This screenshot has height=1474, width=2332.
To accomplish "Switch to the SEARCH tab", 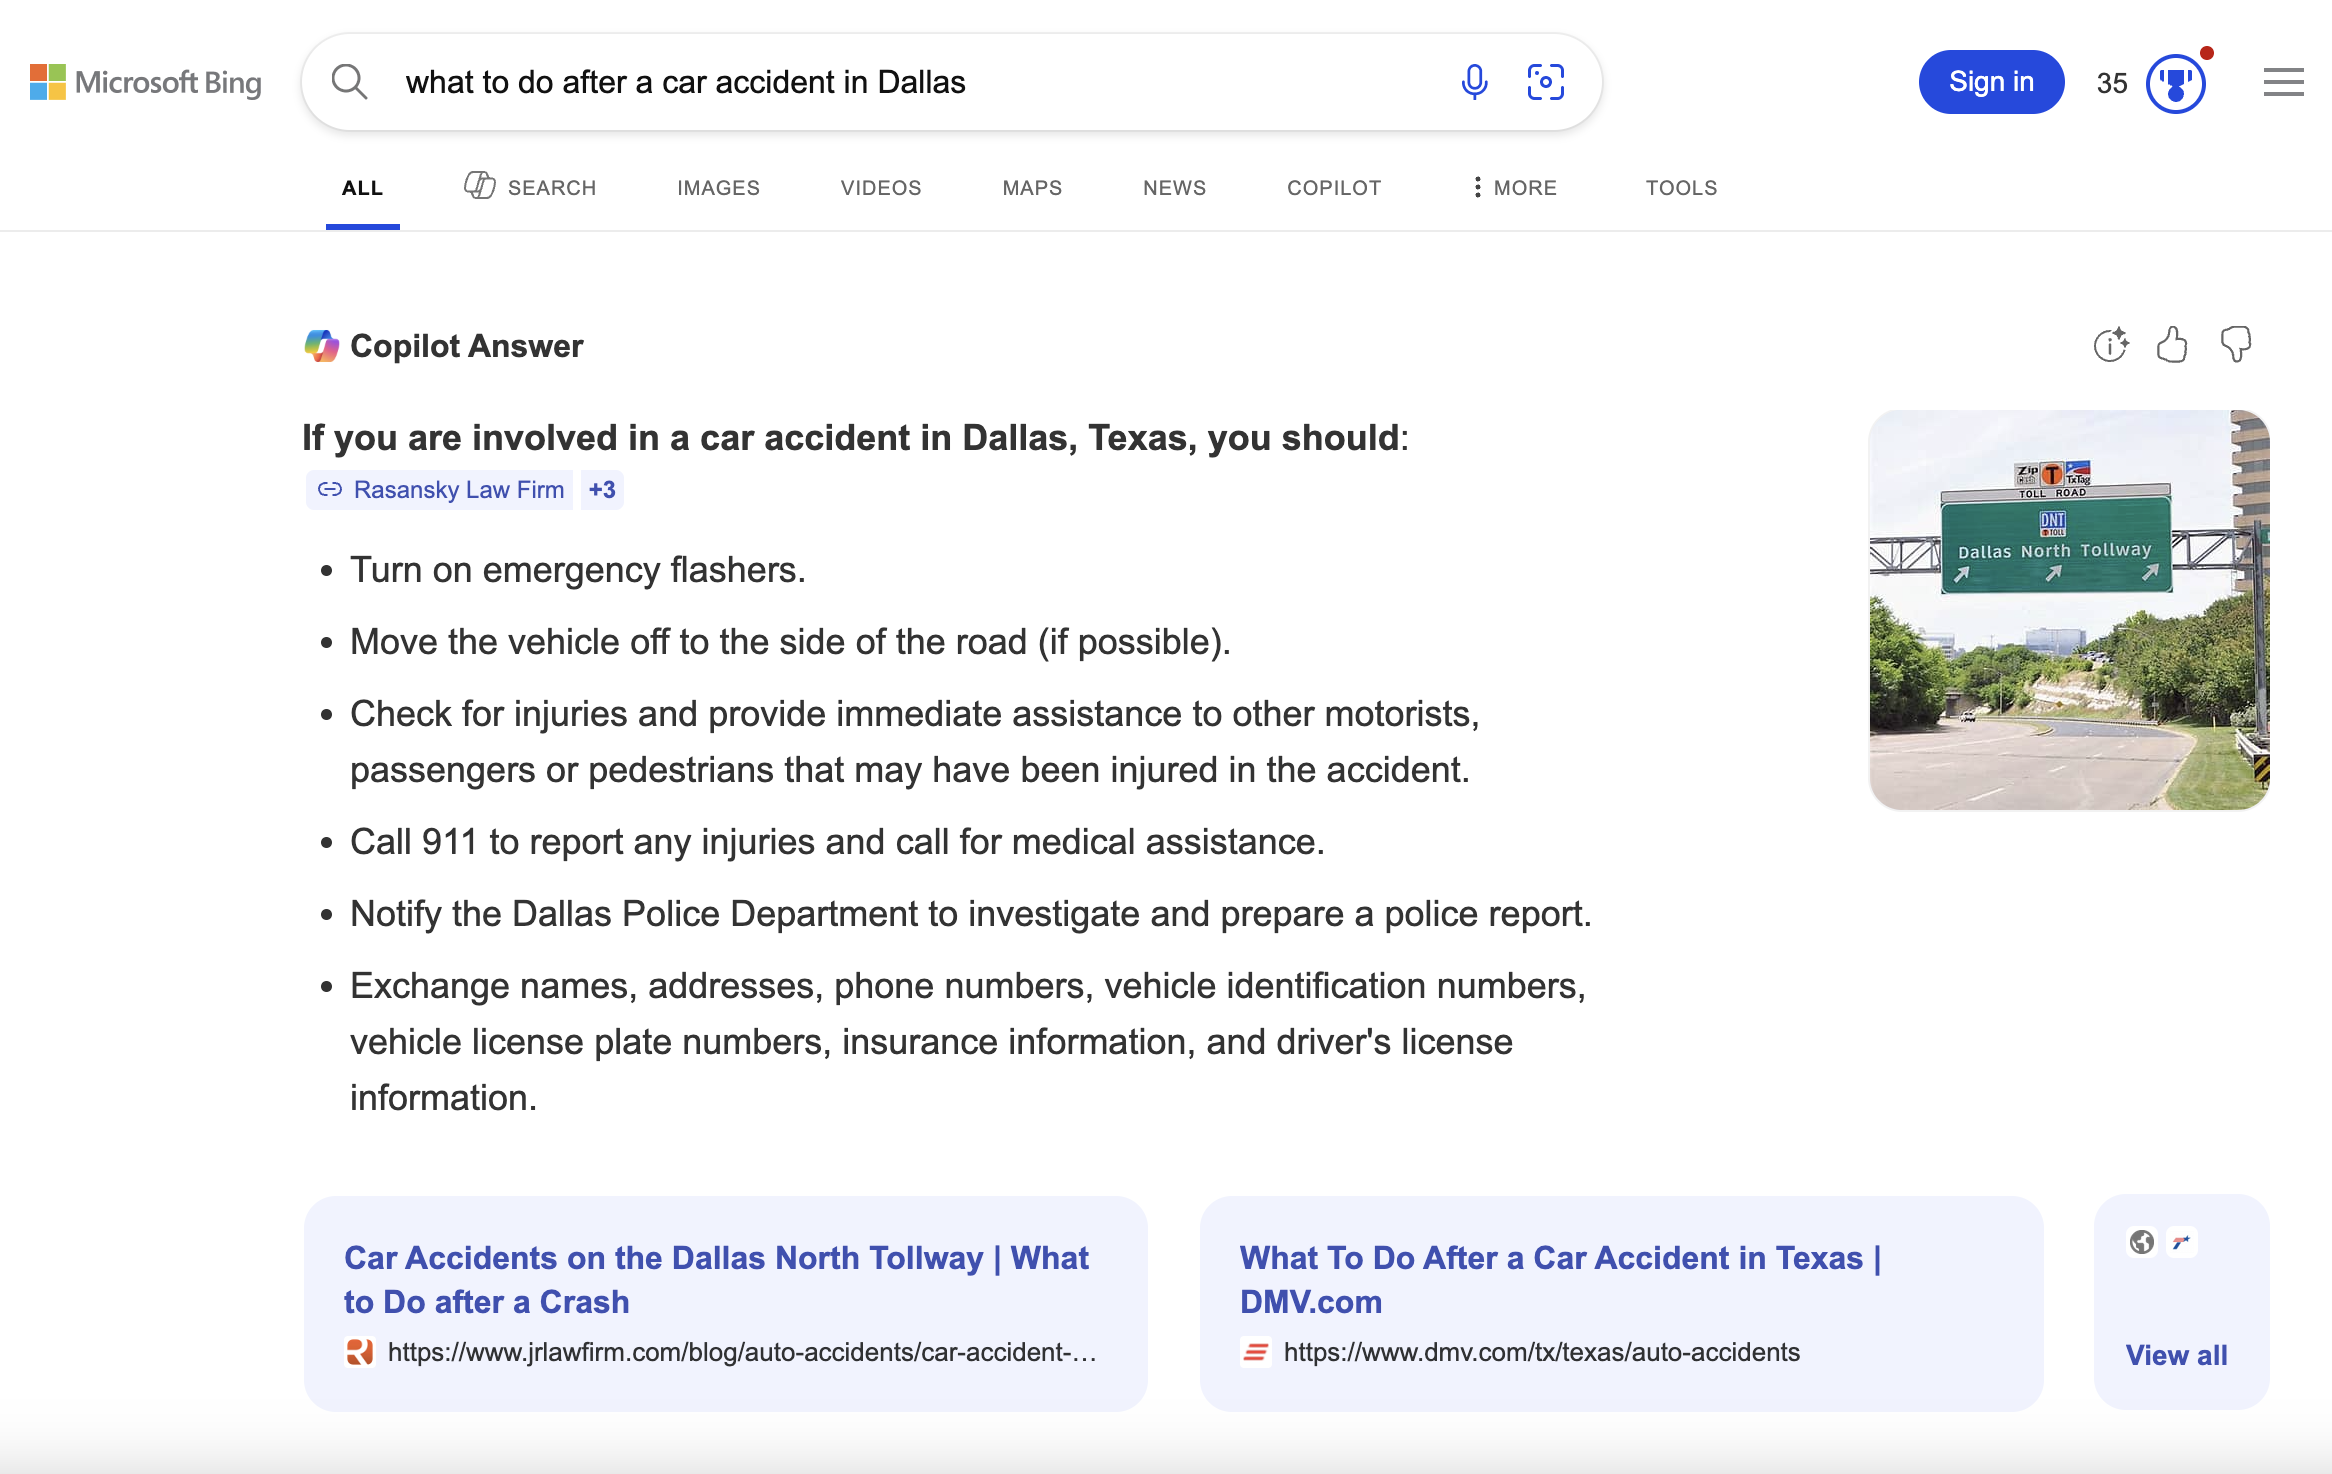I will point(530,187).
